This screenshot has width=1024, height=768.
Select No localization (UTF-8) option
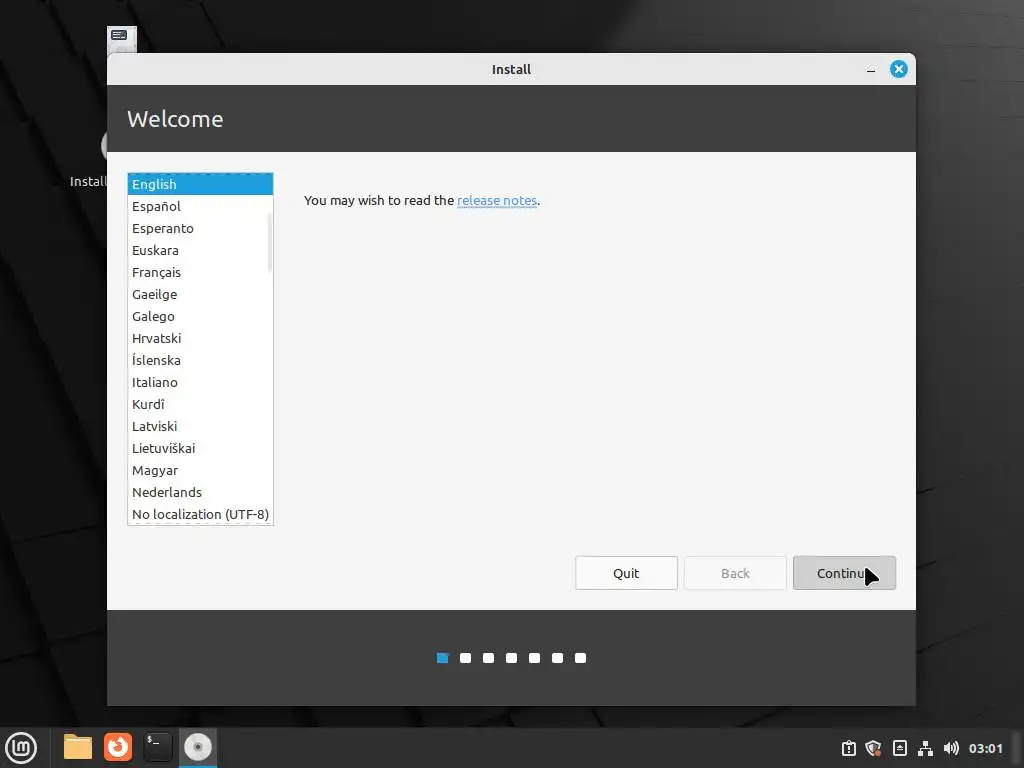[x=200, y=515]
